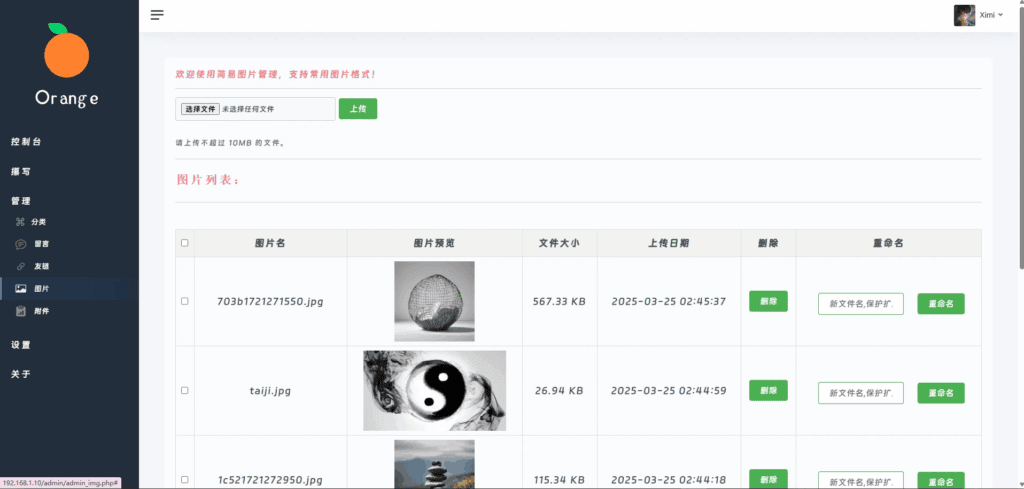Click the 26.94 KB file size

559,391
